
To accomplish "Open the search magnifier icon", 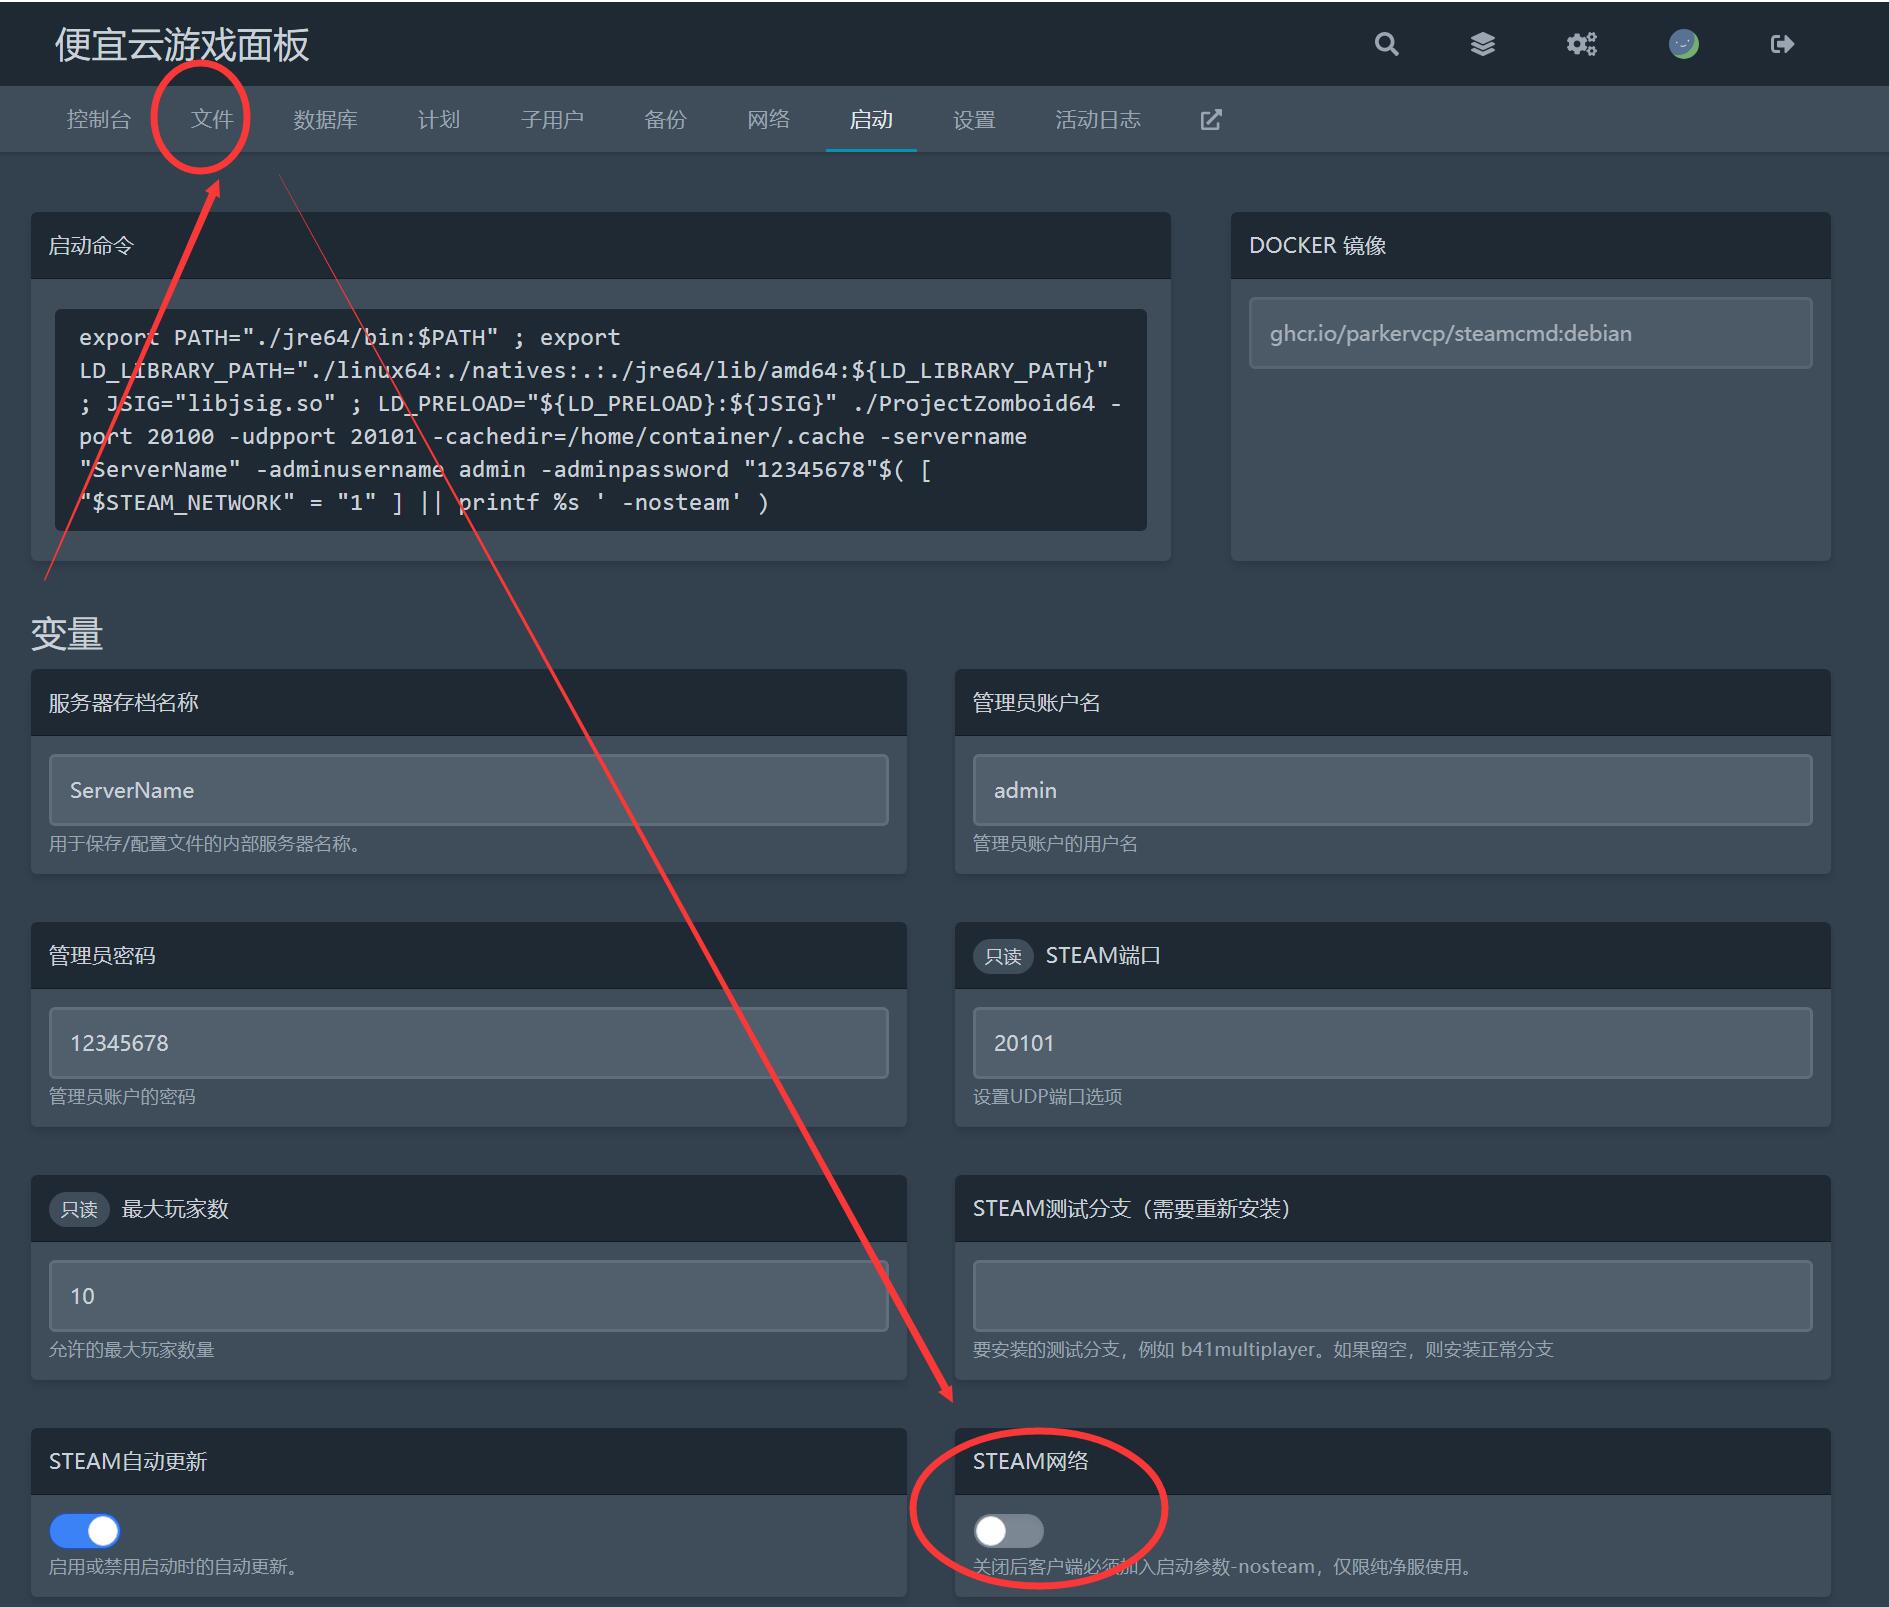I will coord(1385,44).
